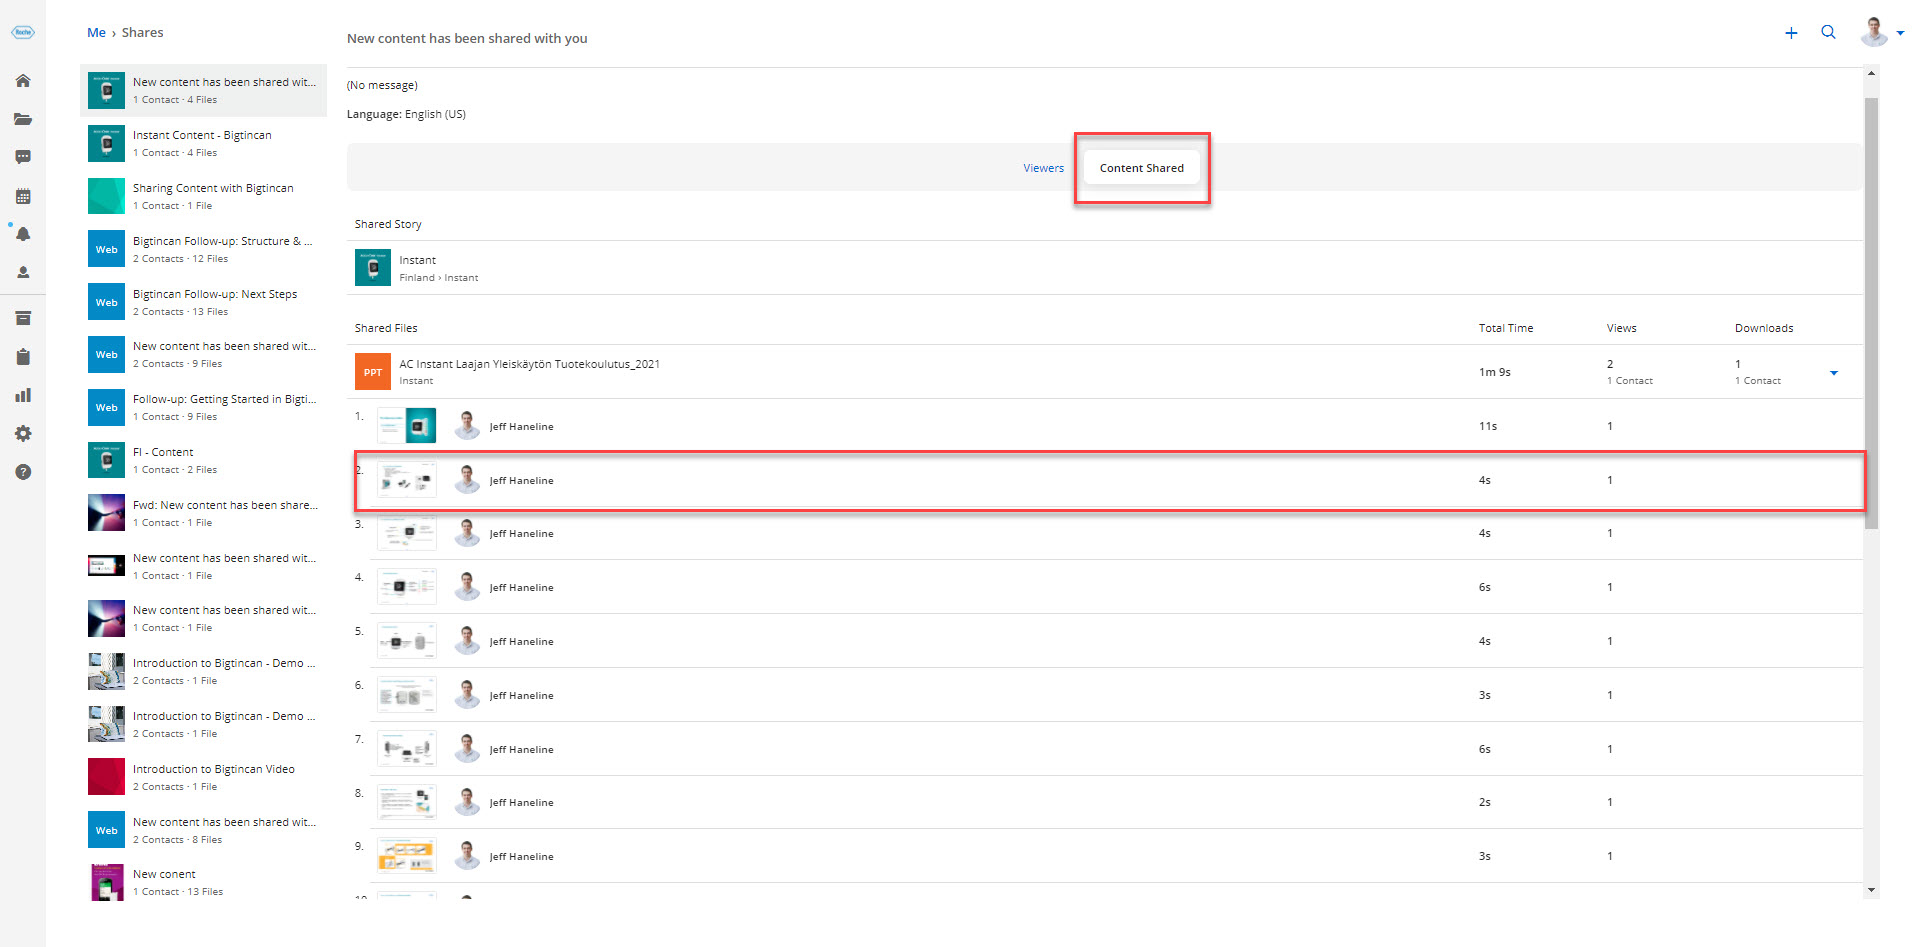Open slide 8 thumbnail
Screen dimensions: 1920x947
coord(406,802)
